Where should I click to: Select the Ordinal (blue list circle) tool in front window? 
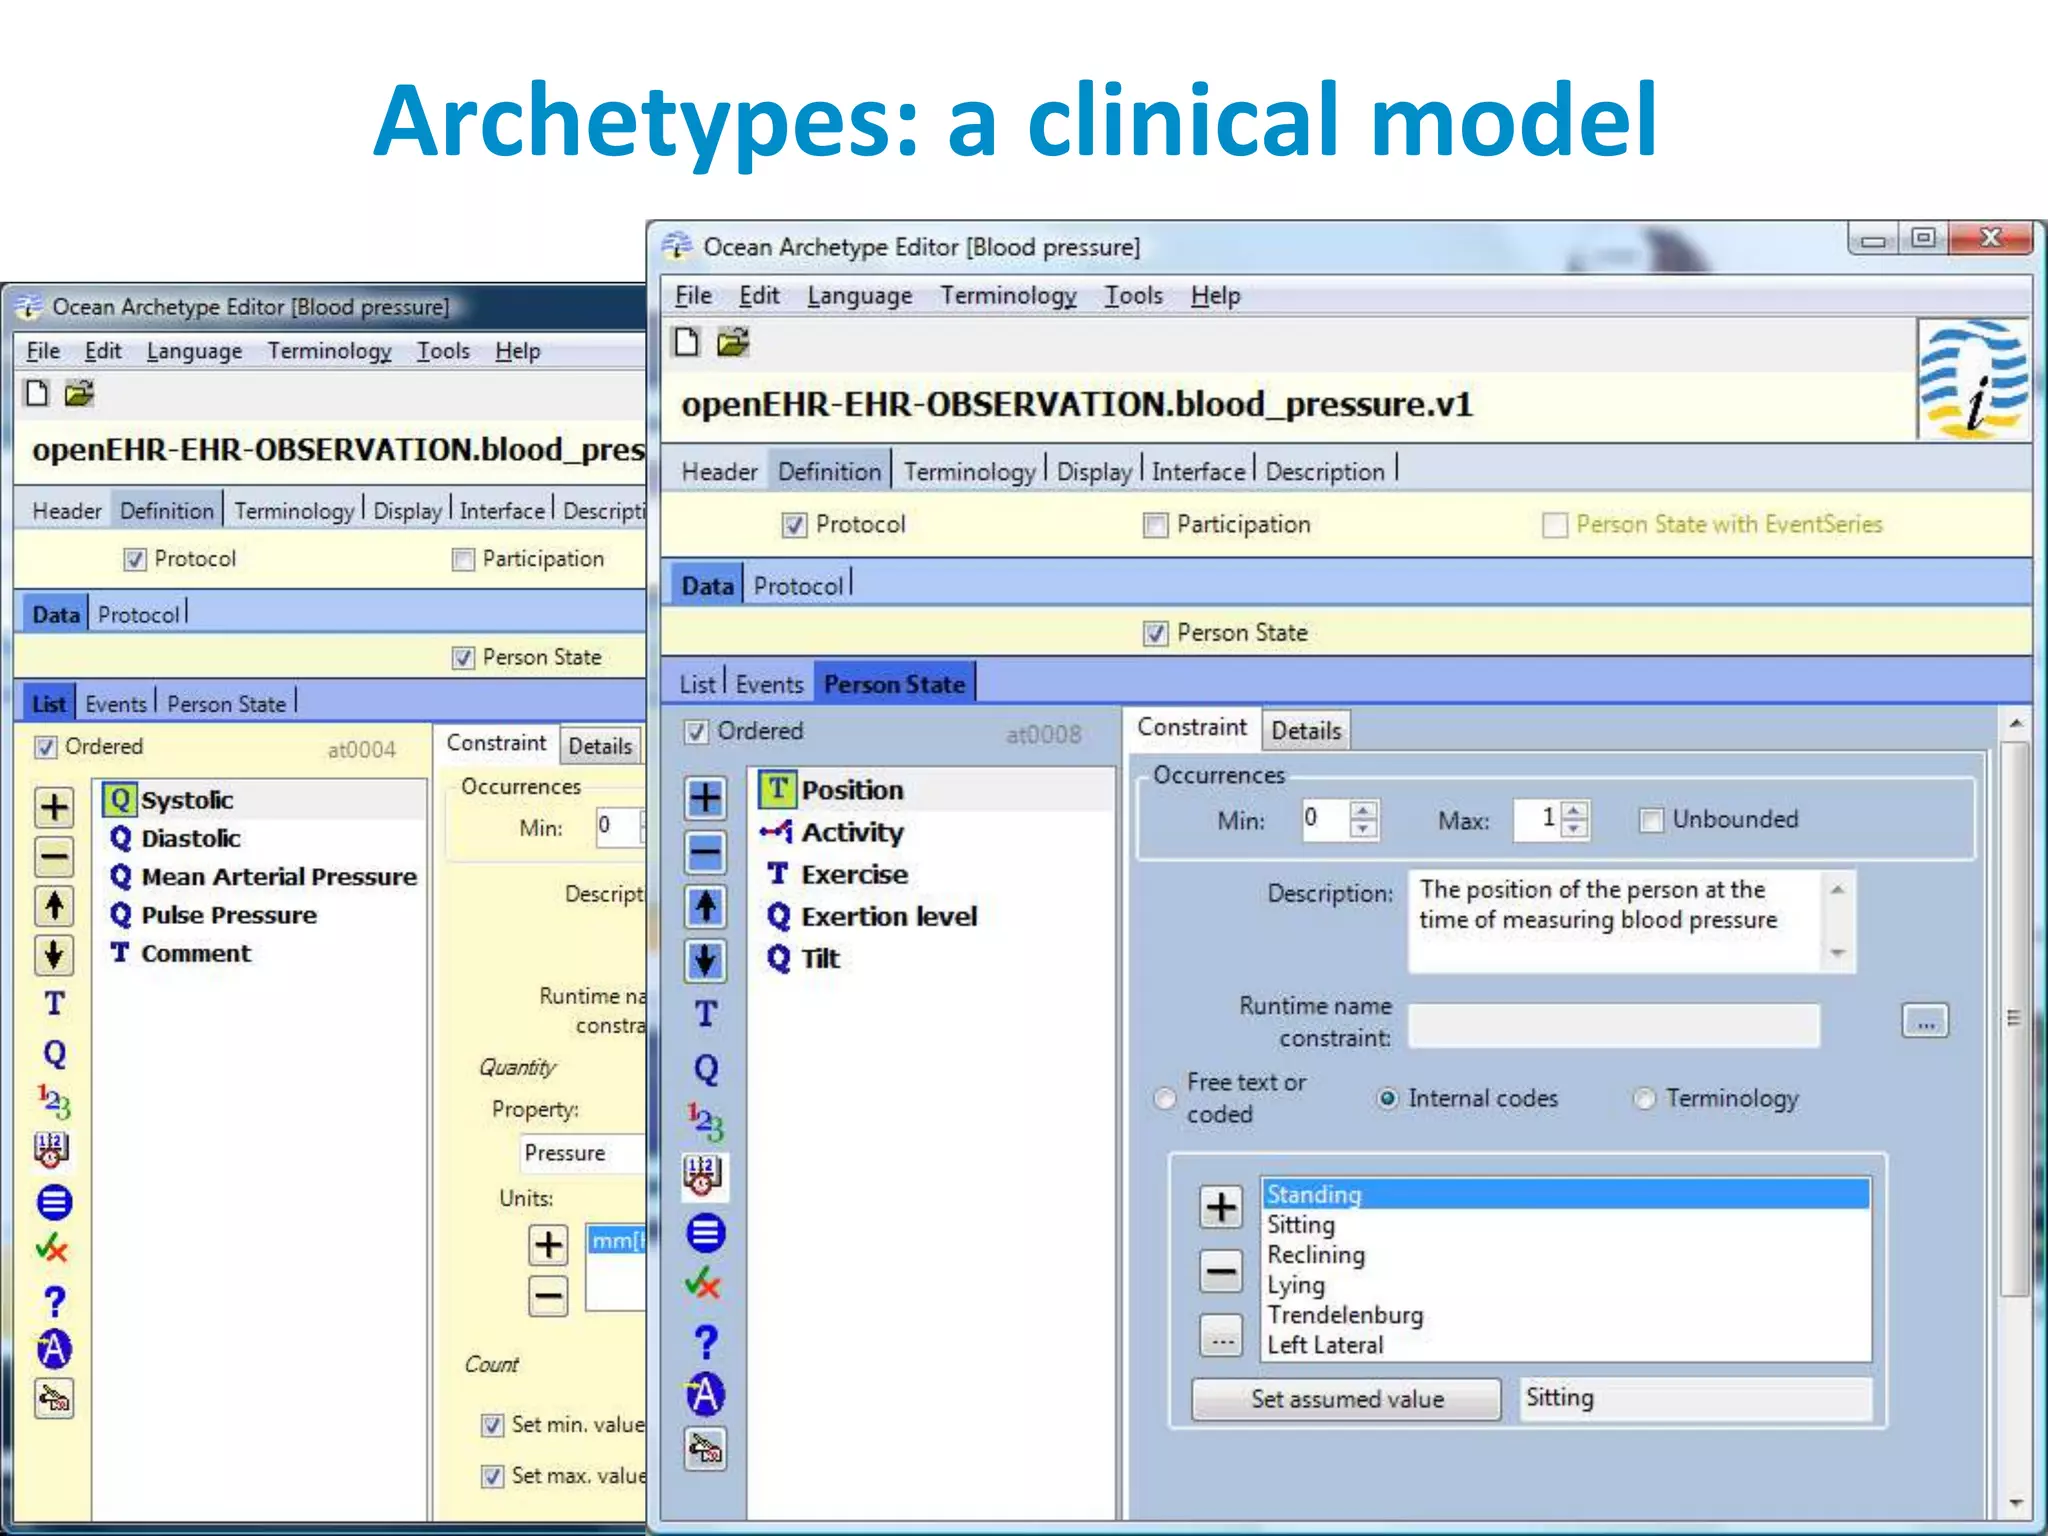[705, 1232]
